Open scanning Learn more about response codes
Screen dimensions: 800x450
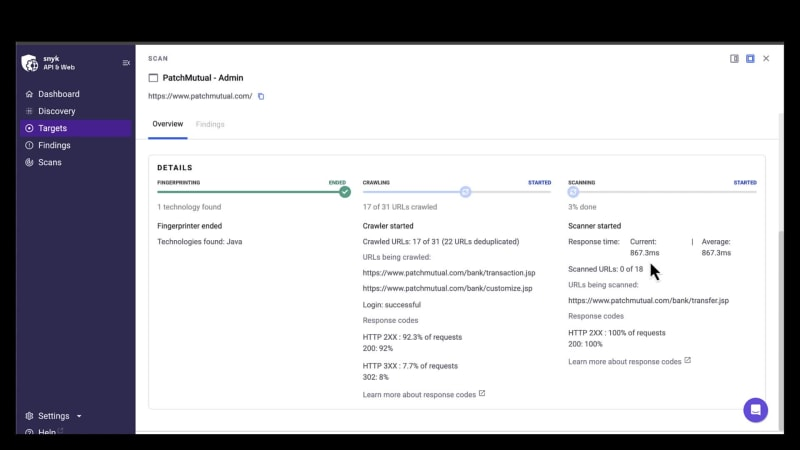pos(624,361)
